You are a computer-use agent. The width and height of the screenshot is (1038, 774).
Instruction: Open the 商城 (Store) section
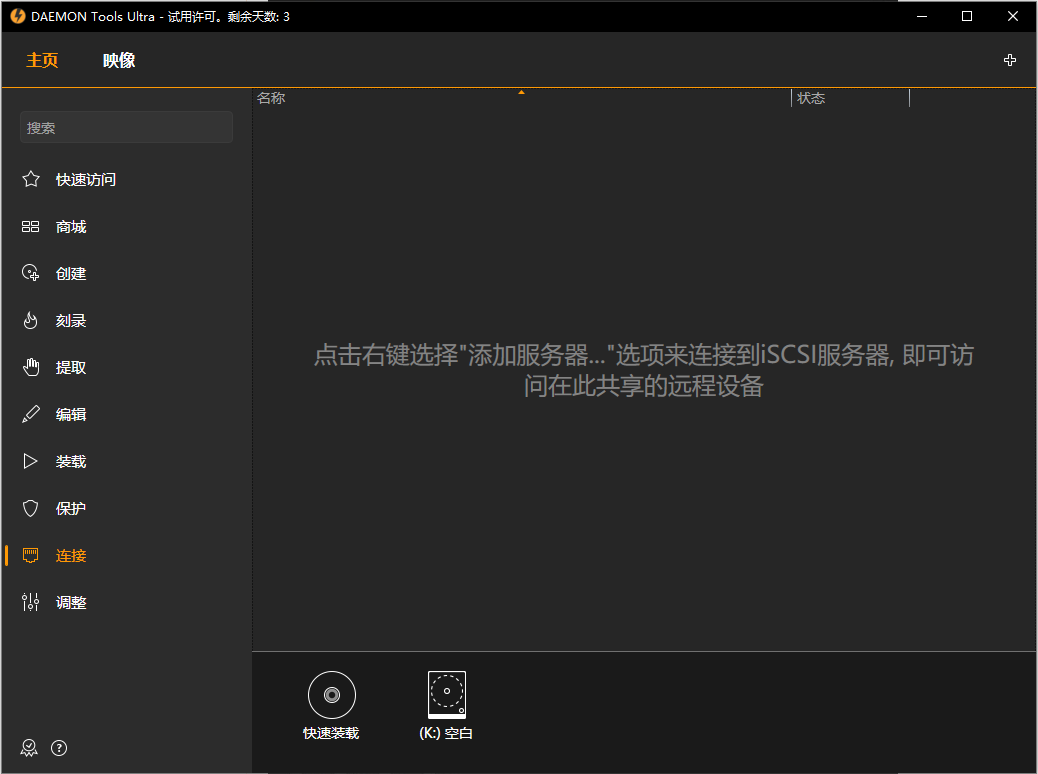(70, 226)
